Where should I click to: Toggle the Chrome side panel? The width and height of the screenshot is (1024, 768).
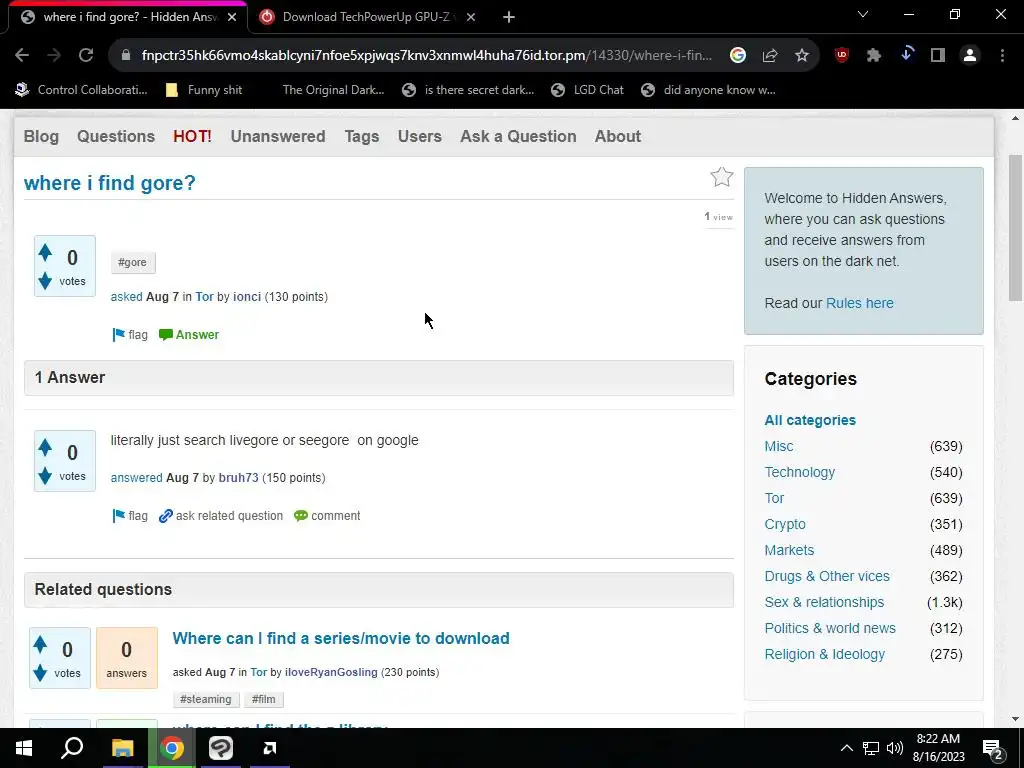coord(938,56)
